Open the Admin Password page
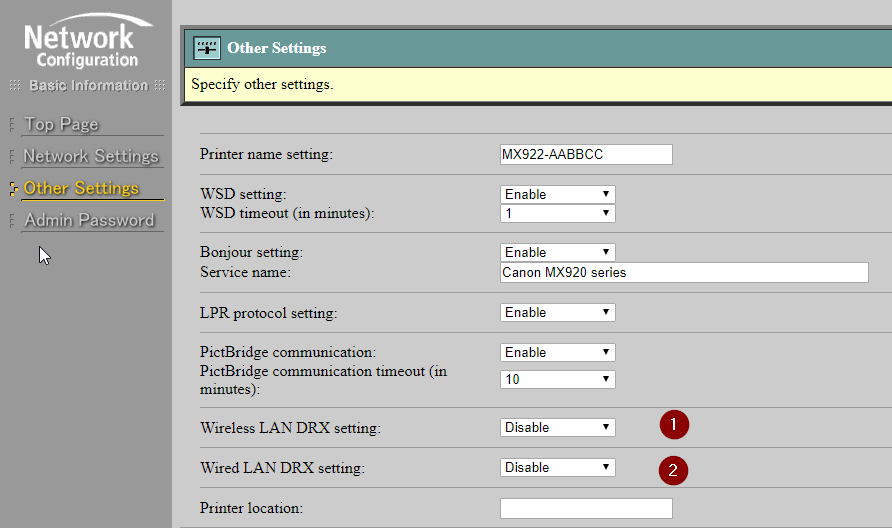This screenshot has height=528, width=892. click(89, 220)
